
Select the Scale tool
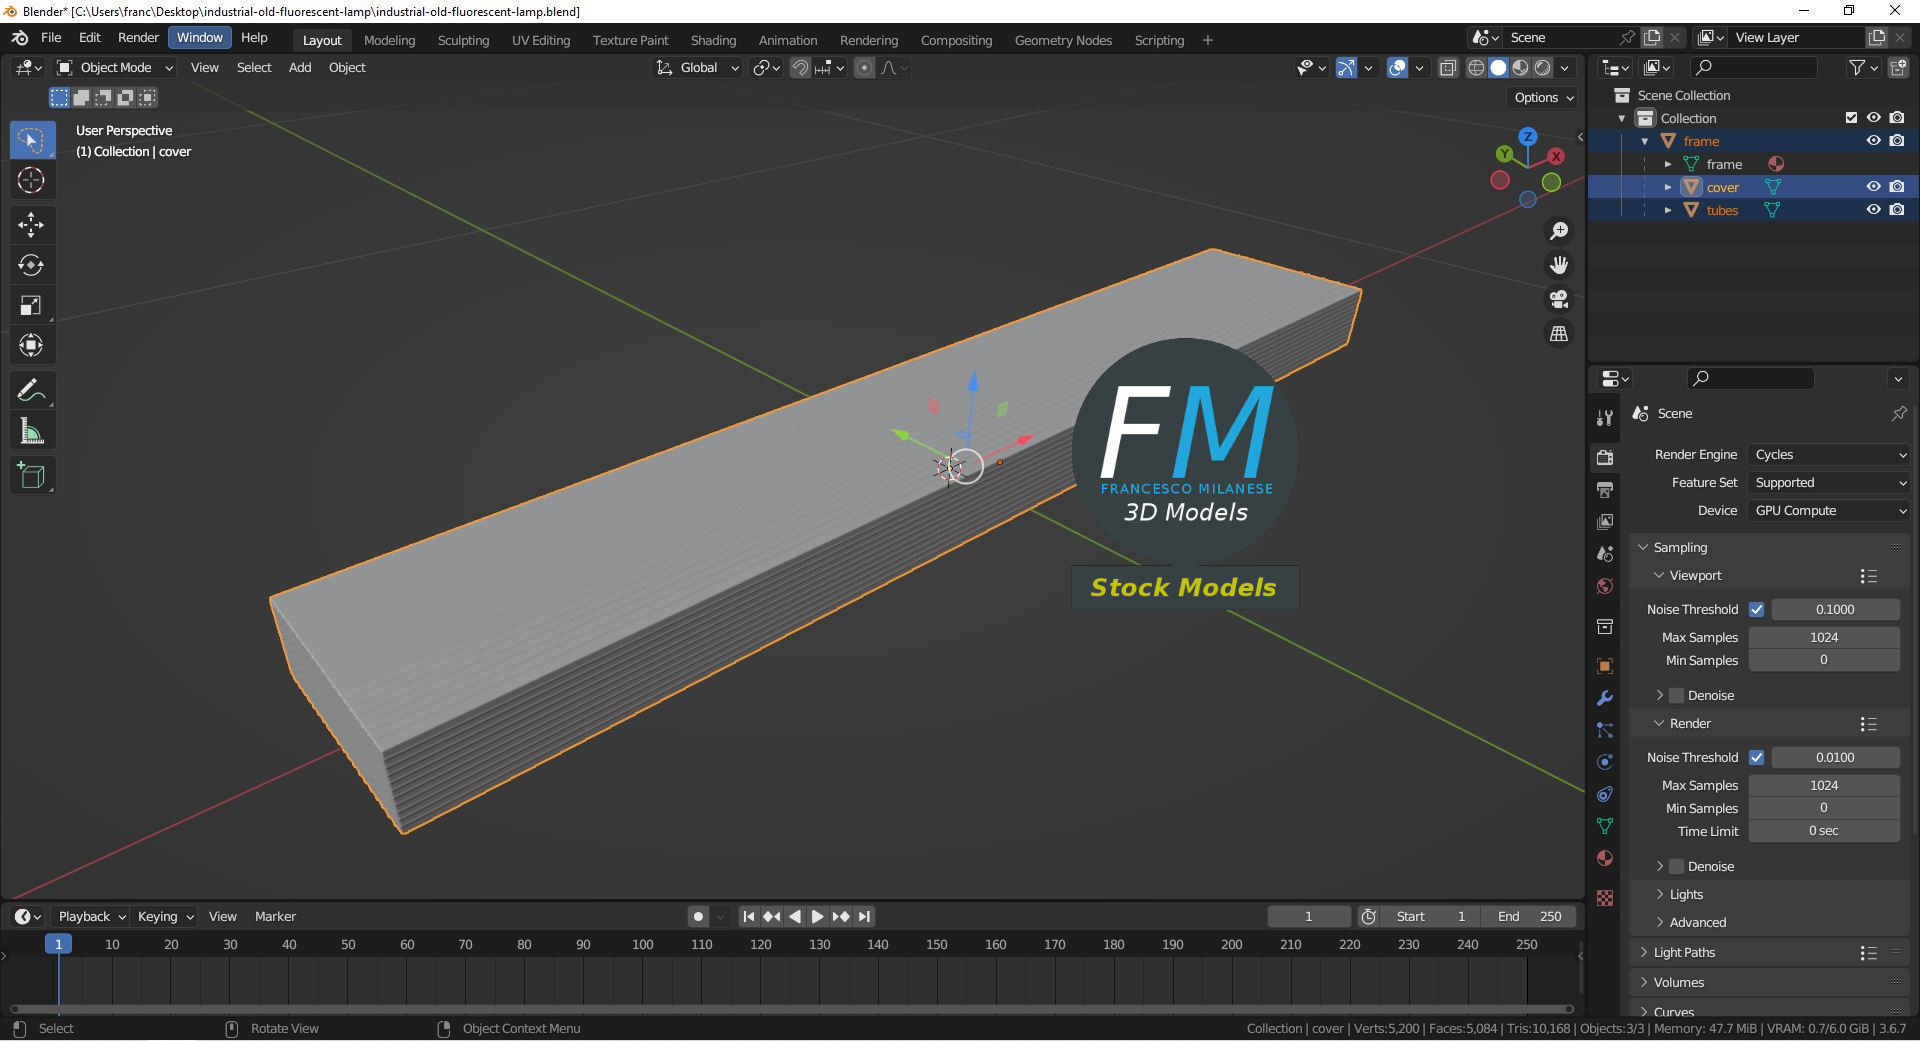click(31, 306)
